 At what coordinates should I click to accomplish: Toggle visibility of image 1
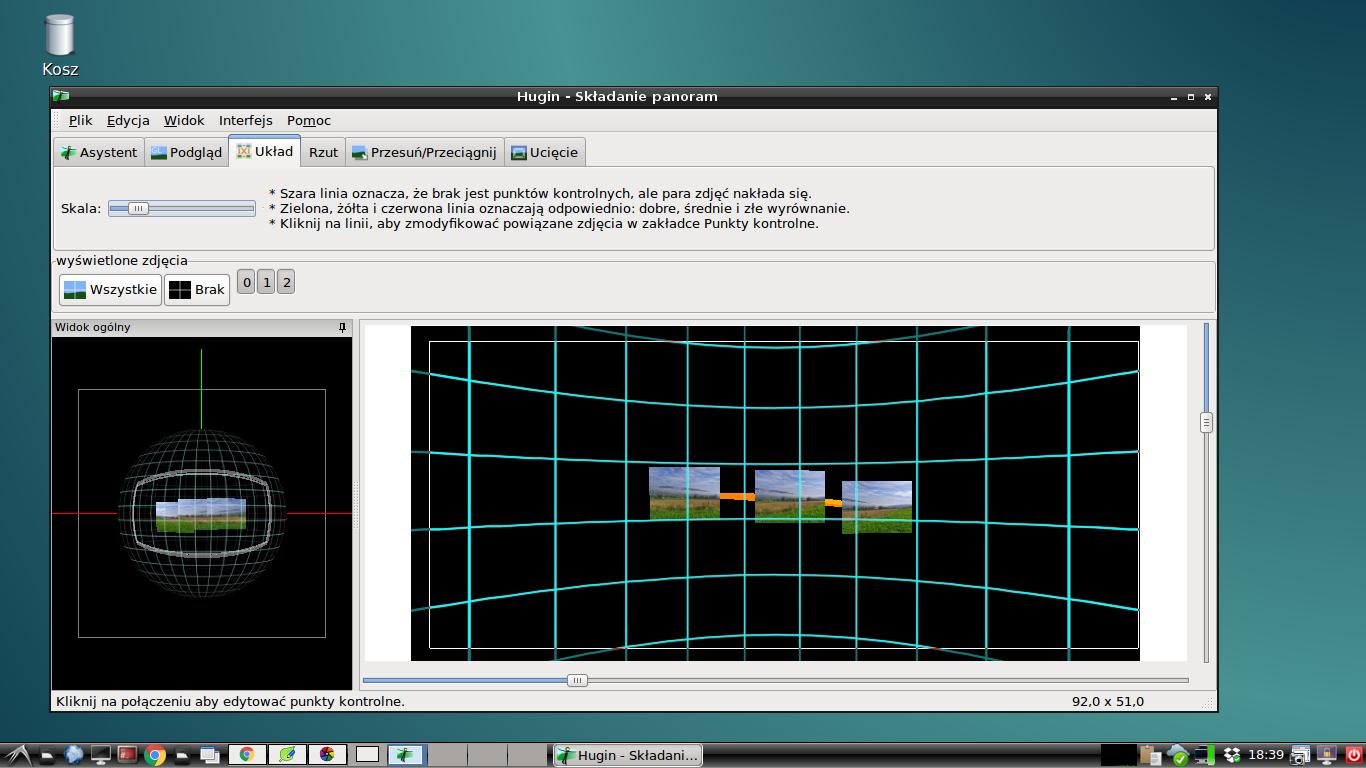click(266, 282)
